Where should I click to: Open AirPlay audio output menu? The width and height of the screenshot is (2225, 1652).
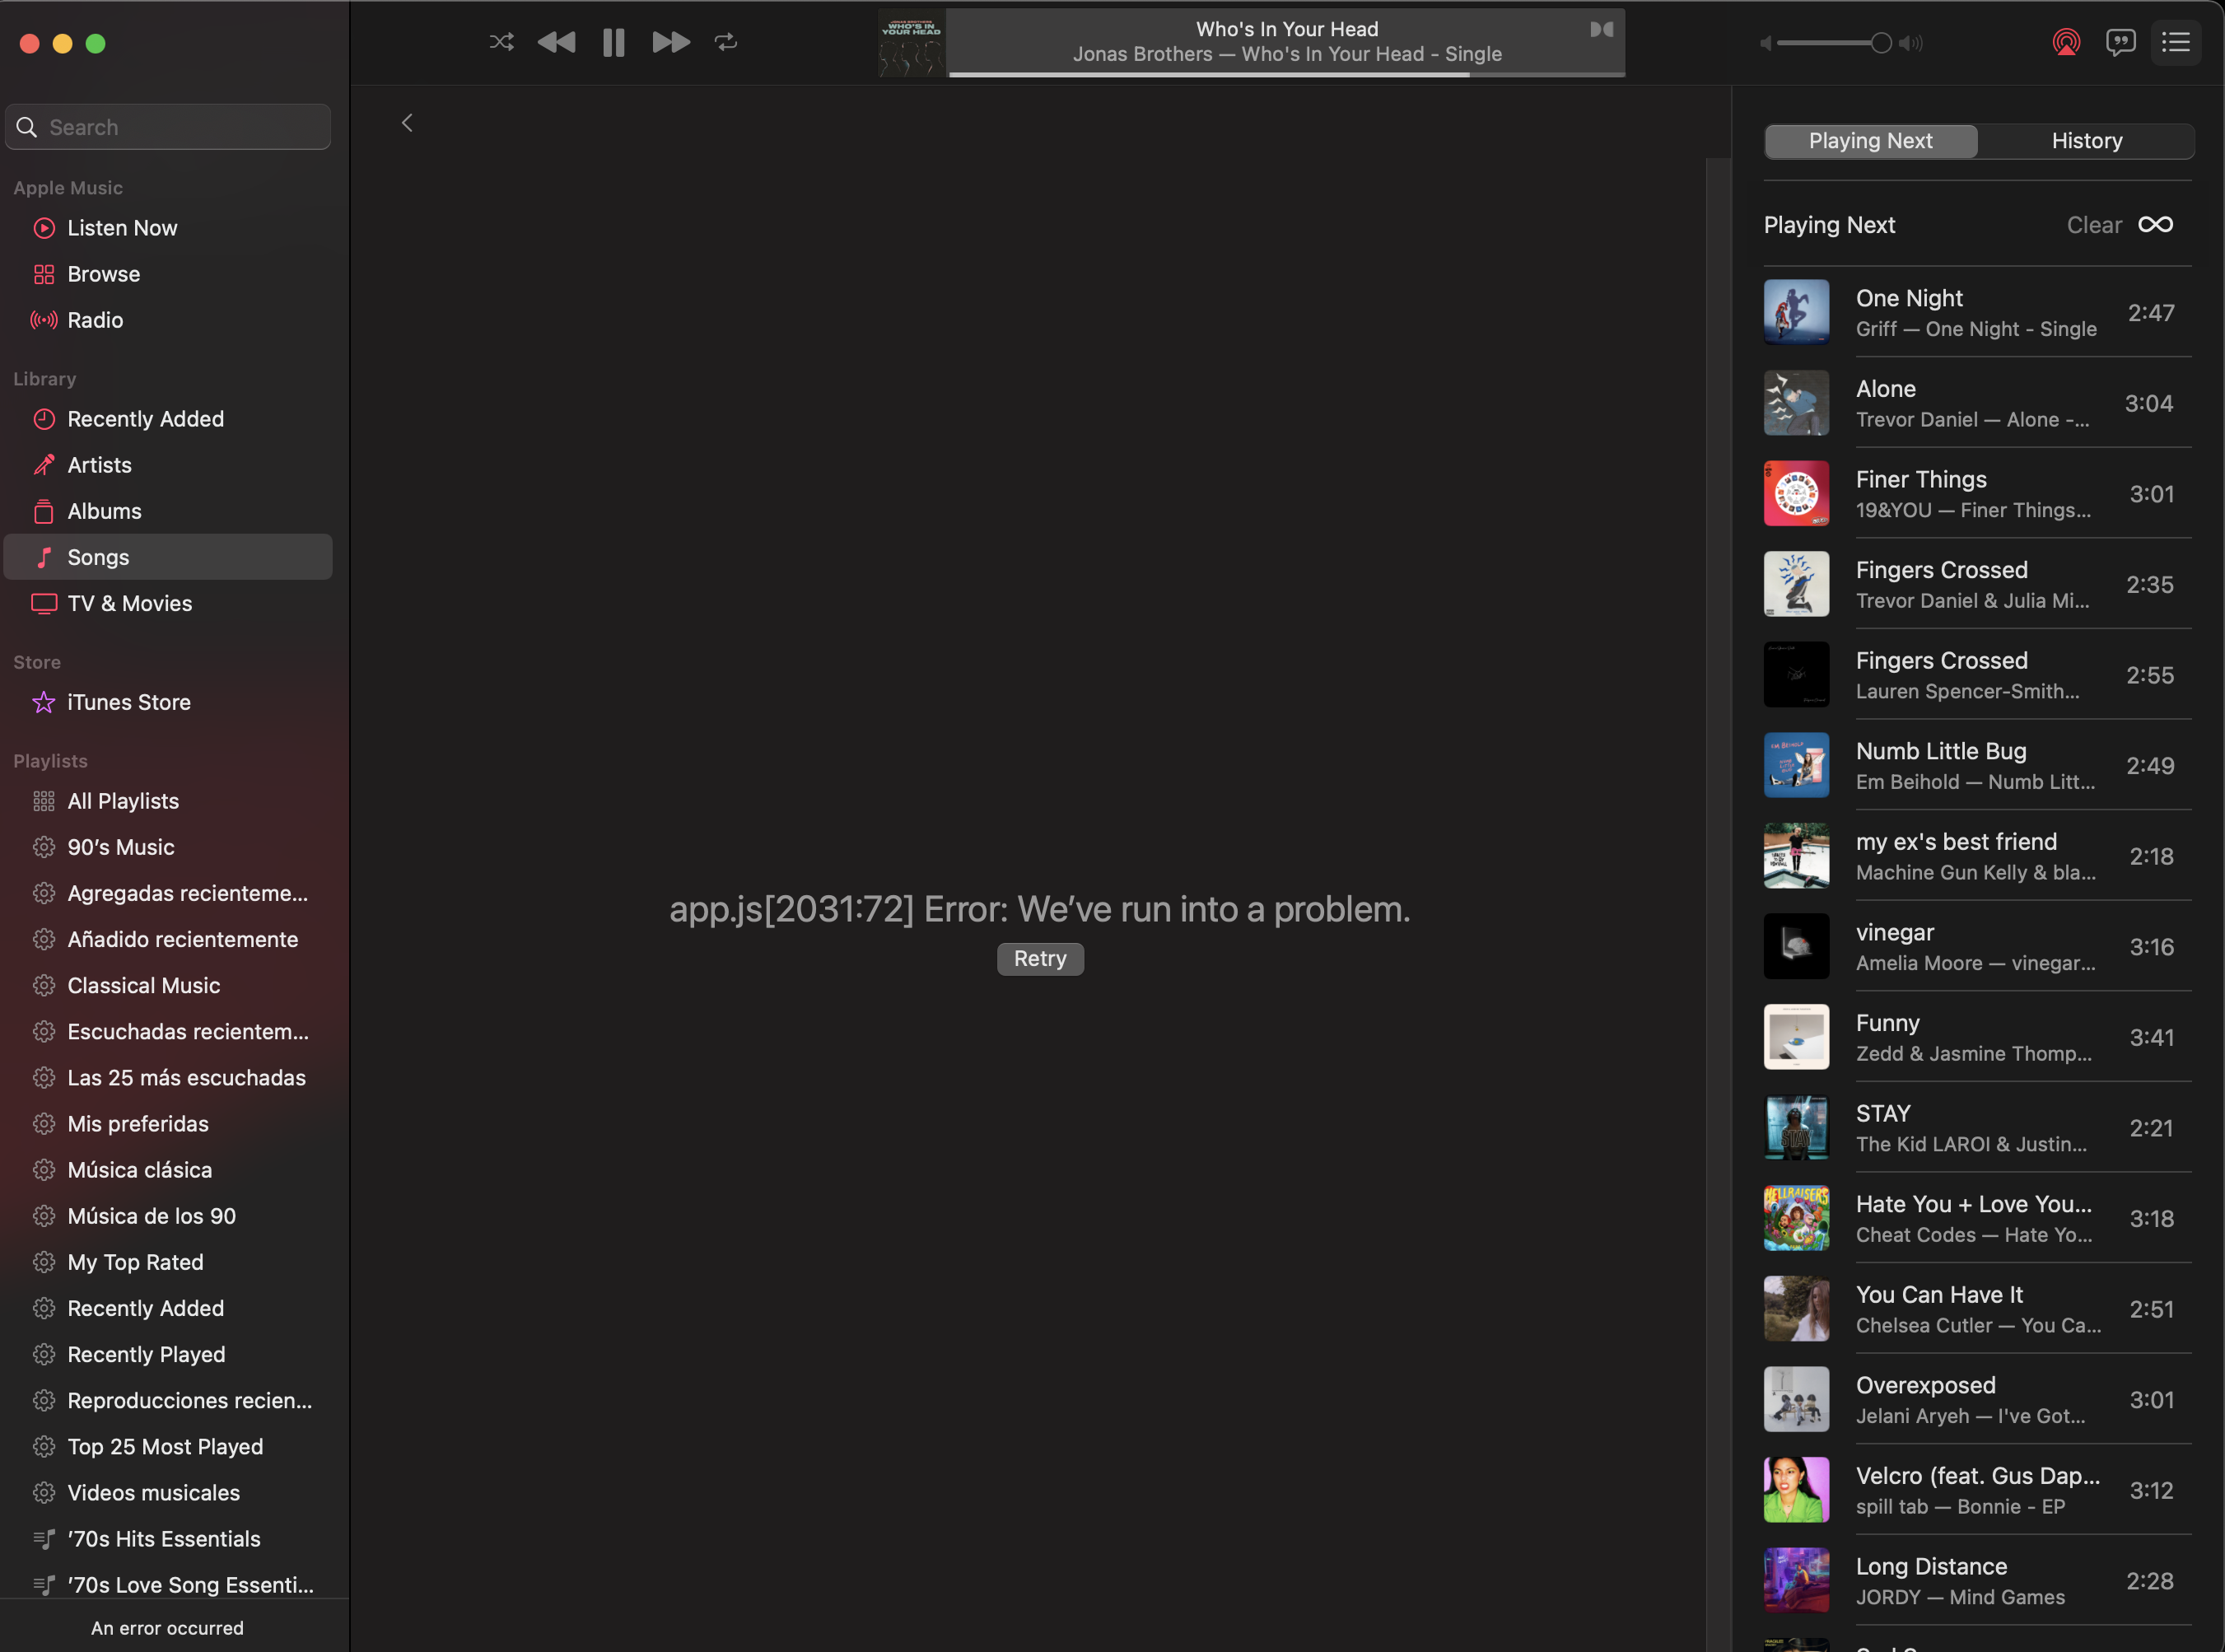click(x=2066, y=42)
